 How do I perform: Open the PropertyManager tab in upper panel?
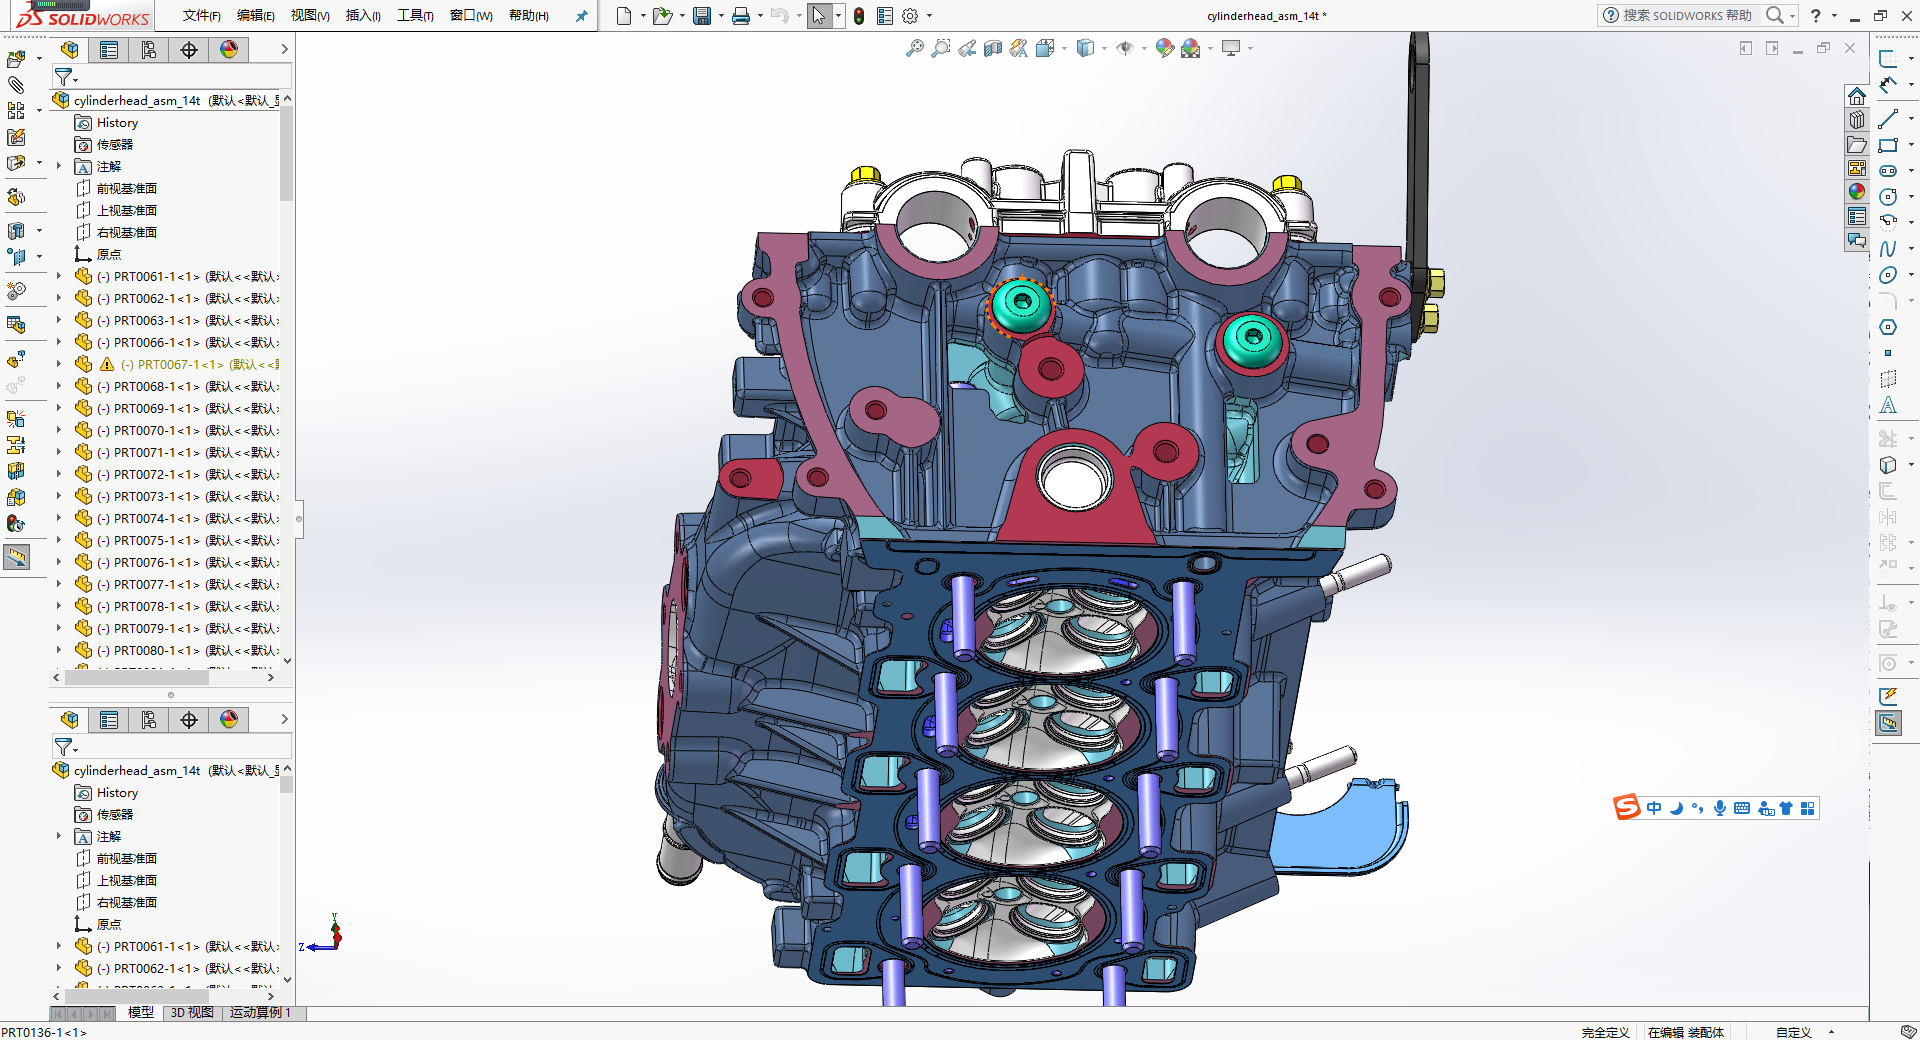point(109,50)
